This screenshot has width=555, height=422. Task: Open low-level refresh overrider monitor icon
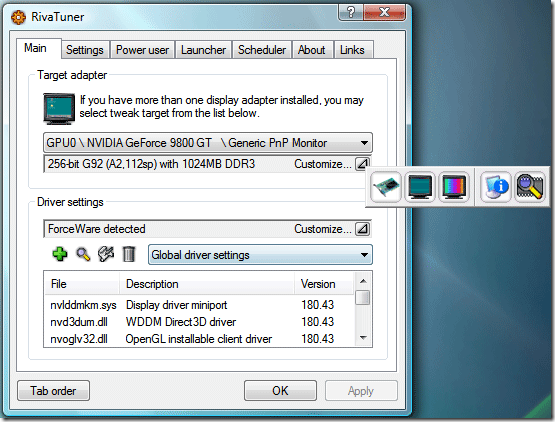coord(420,187)
